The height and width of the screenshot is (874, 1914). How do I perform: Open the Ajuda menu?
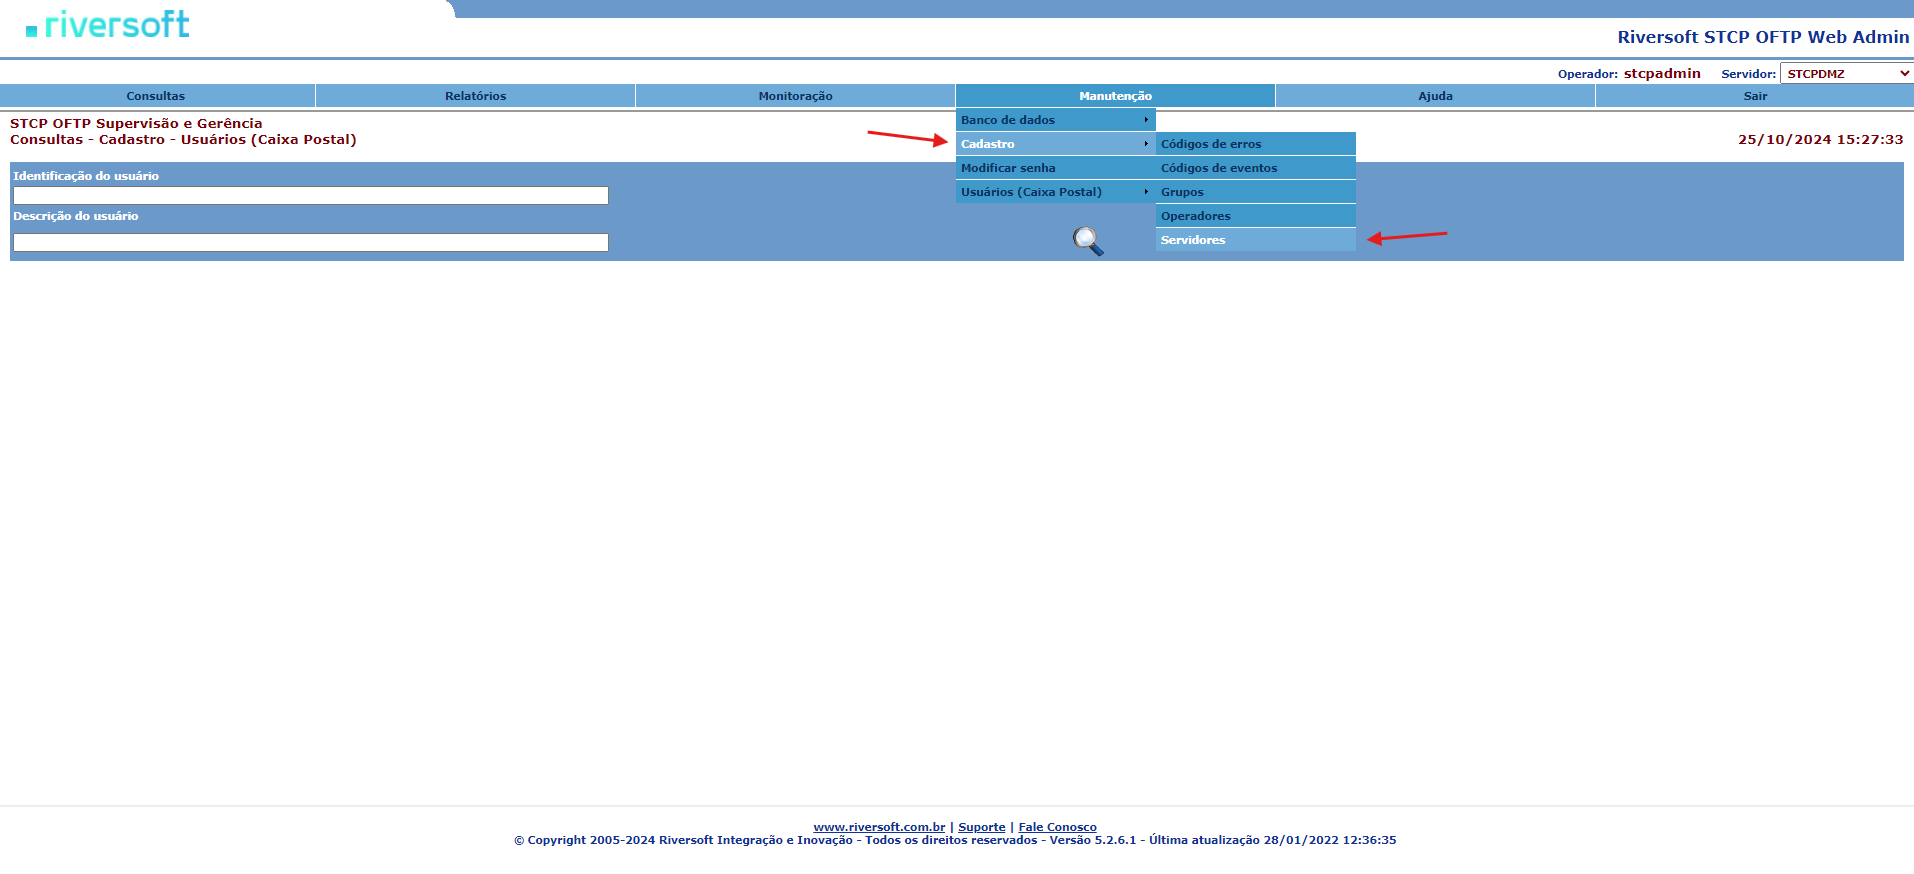1436,96
